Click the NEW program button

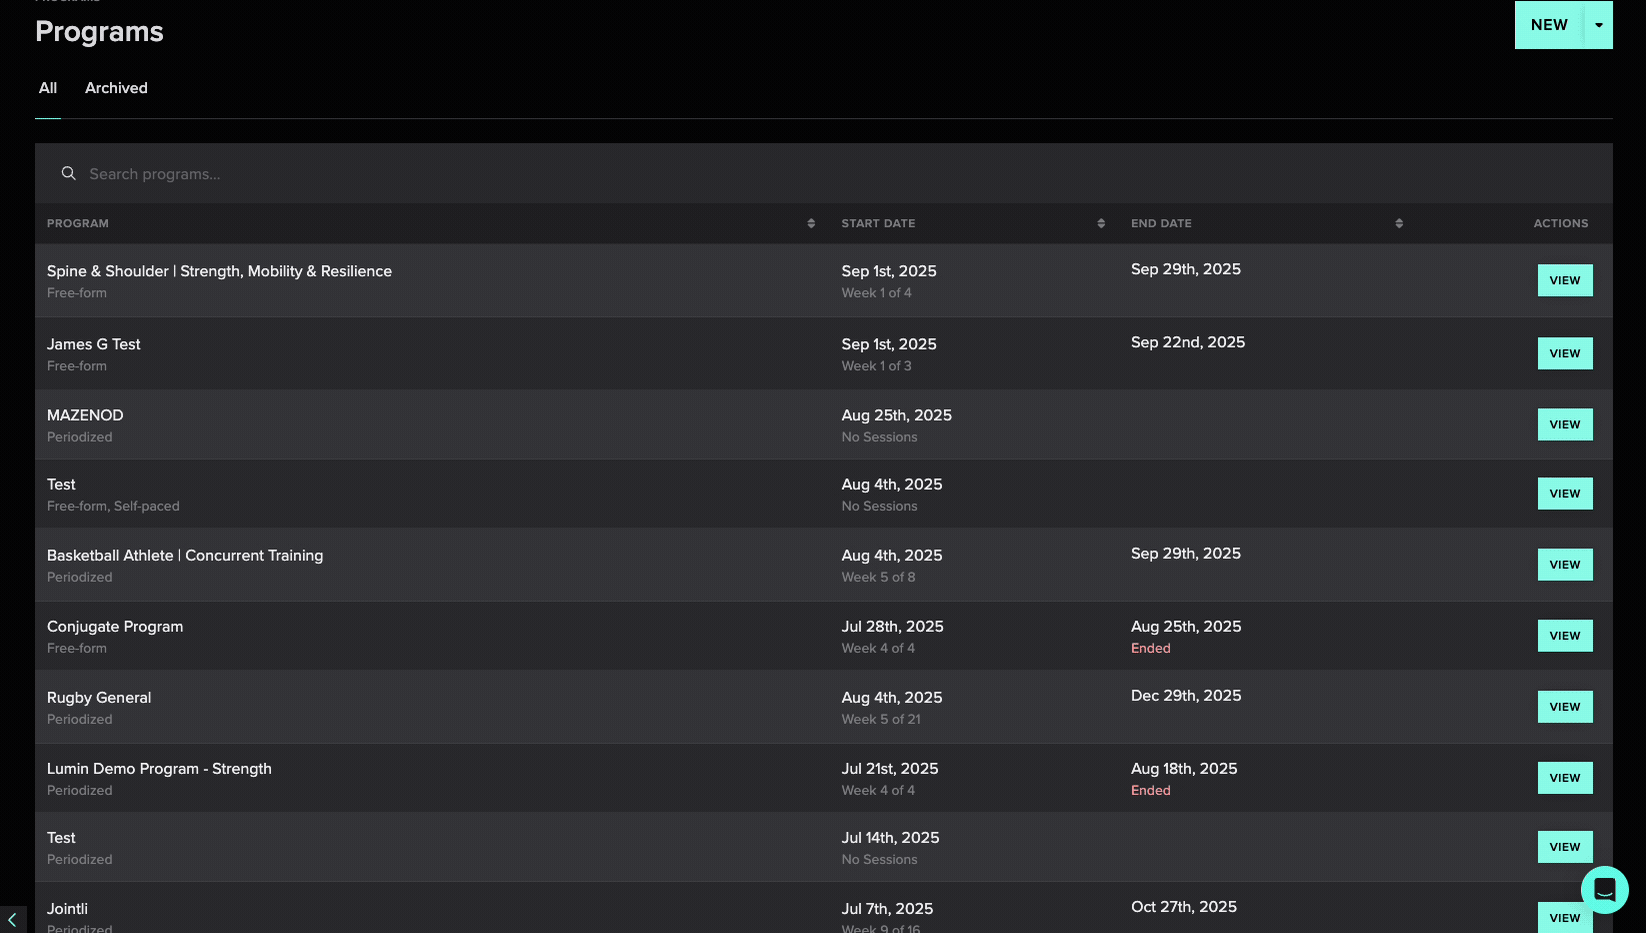pos(1548,25)
